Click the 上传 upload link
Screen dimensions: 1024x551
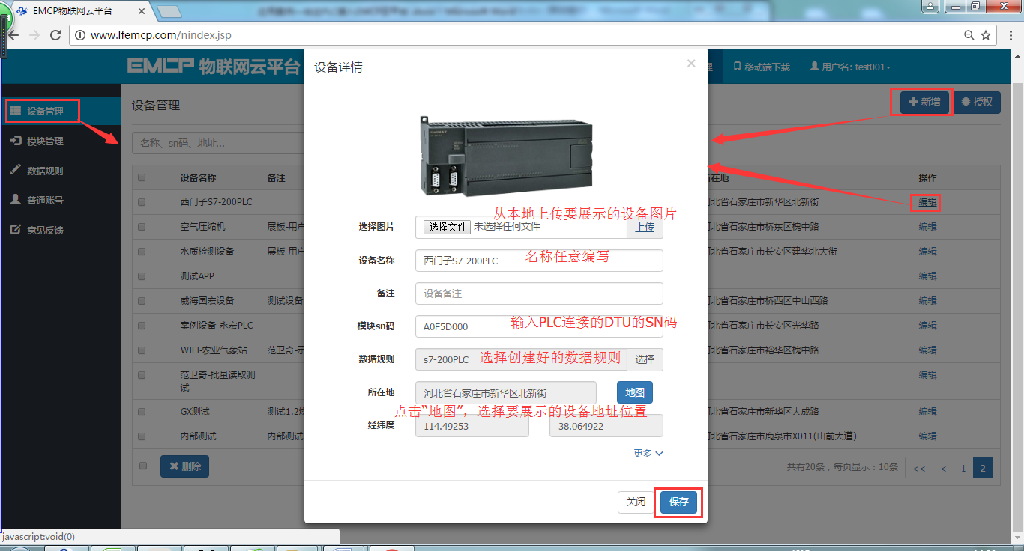tap(645, 227)
